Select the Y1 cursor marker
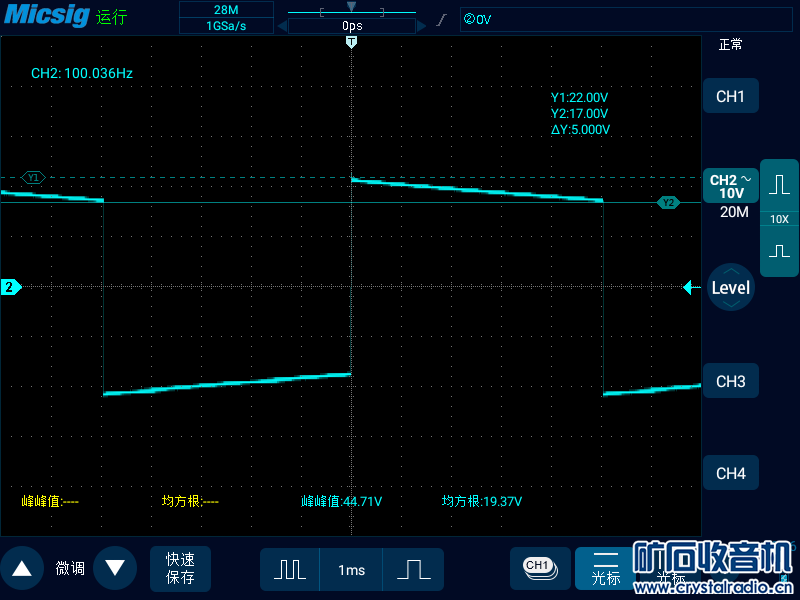The image size is (800, 600). point(33,178)
